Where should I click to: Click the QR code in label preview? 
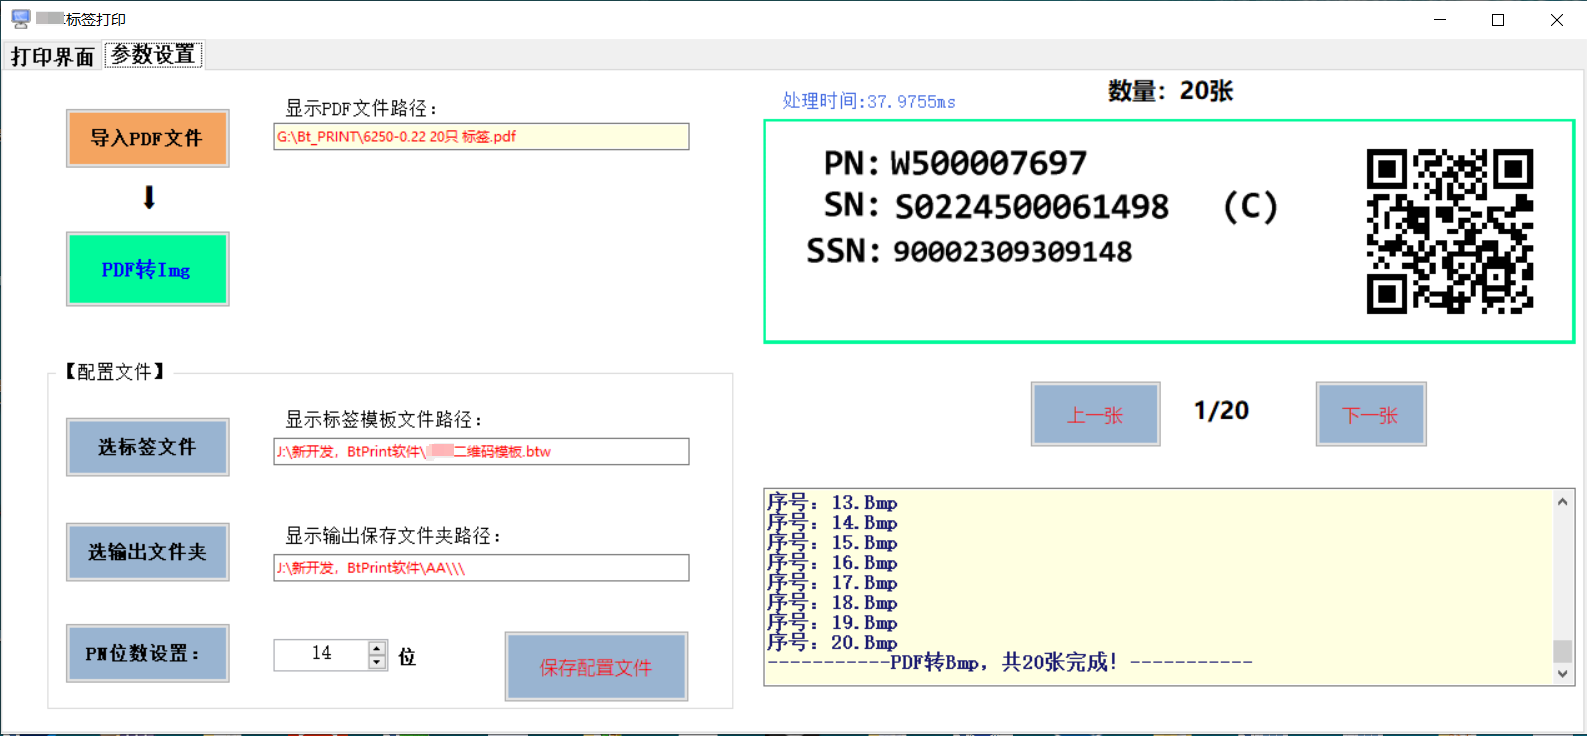pos(1450,232)
